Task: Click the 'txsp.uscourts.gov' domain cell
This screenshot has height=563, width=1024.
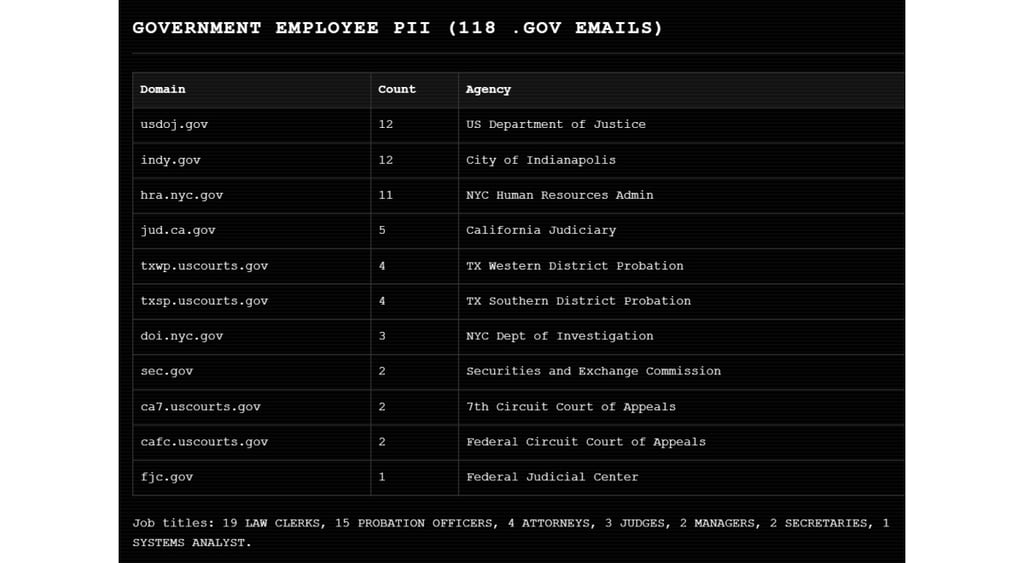Action: coord(251,301)
